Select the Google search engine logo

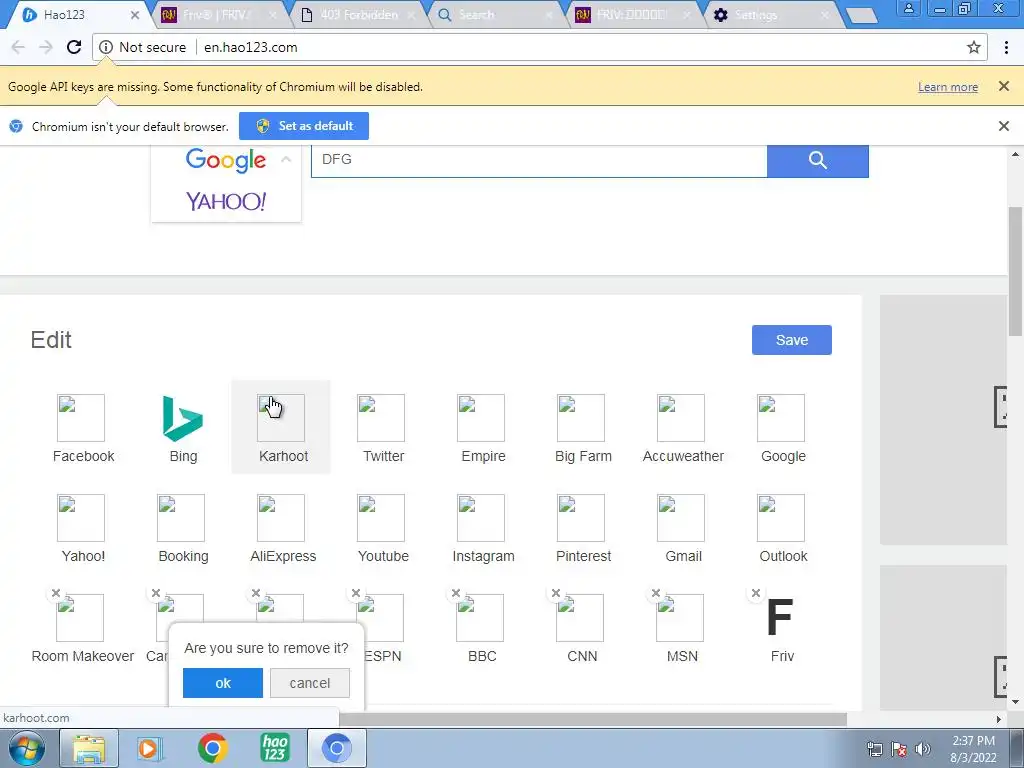226,160
